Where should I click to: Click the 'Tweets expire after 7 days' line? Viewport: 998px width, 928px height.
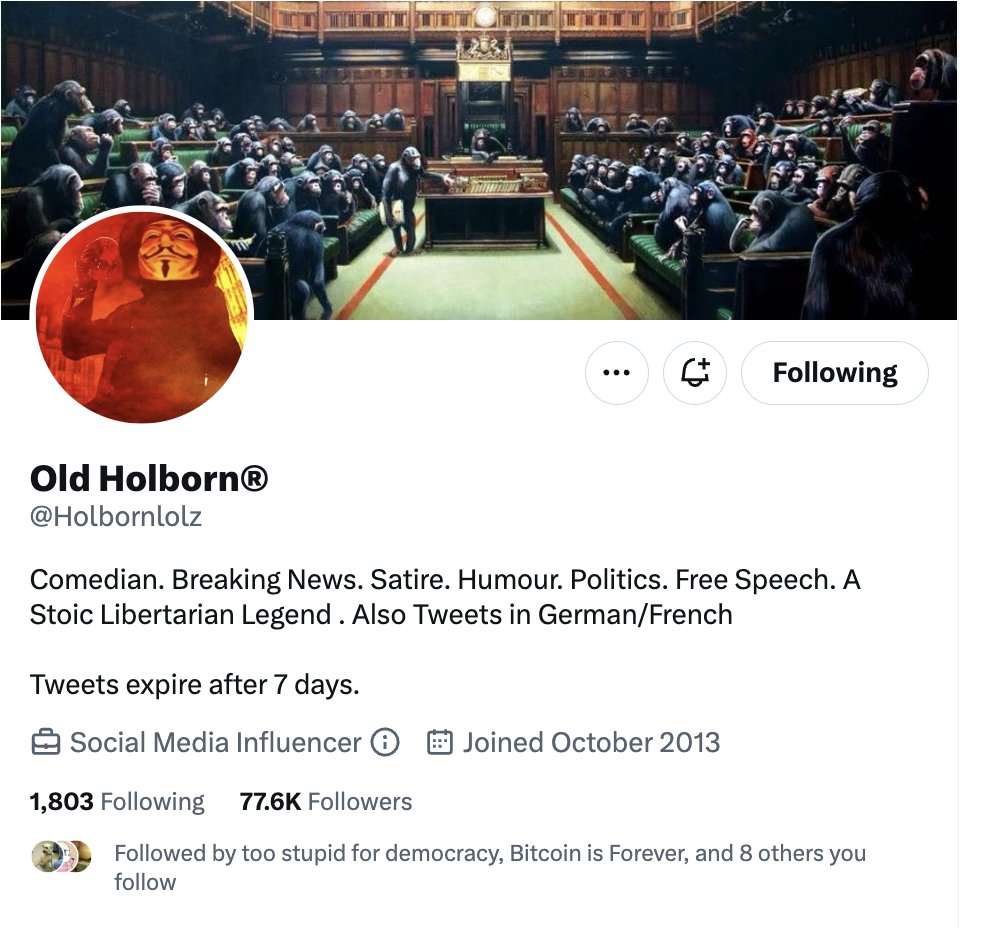click(x=194, y=685)
